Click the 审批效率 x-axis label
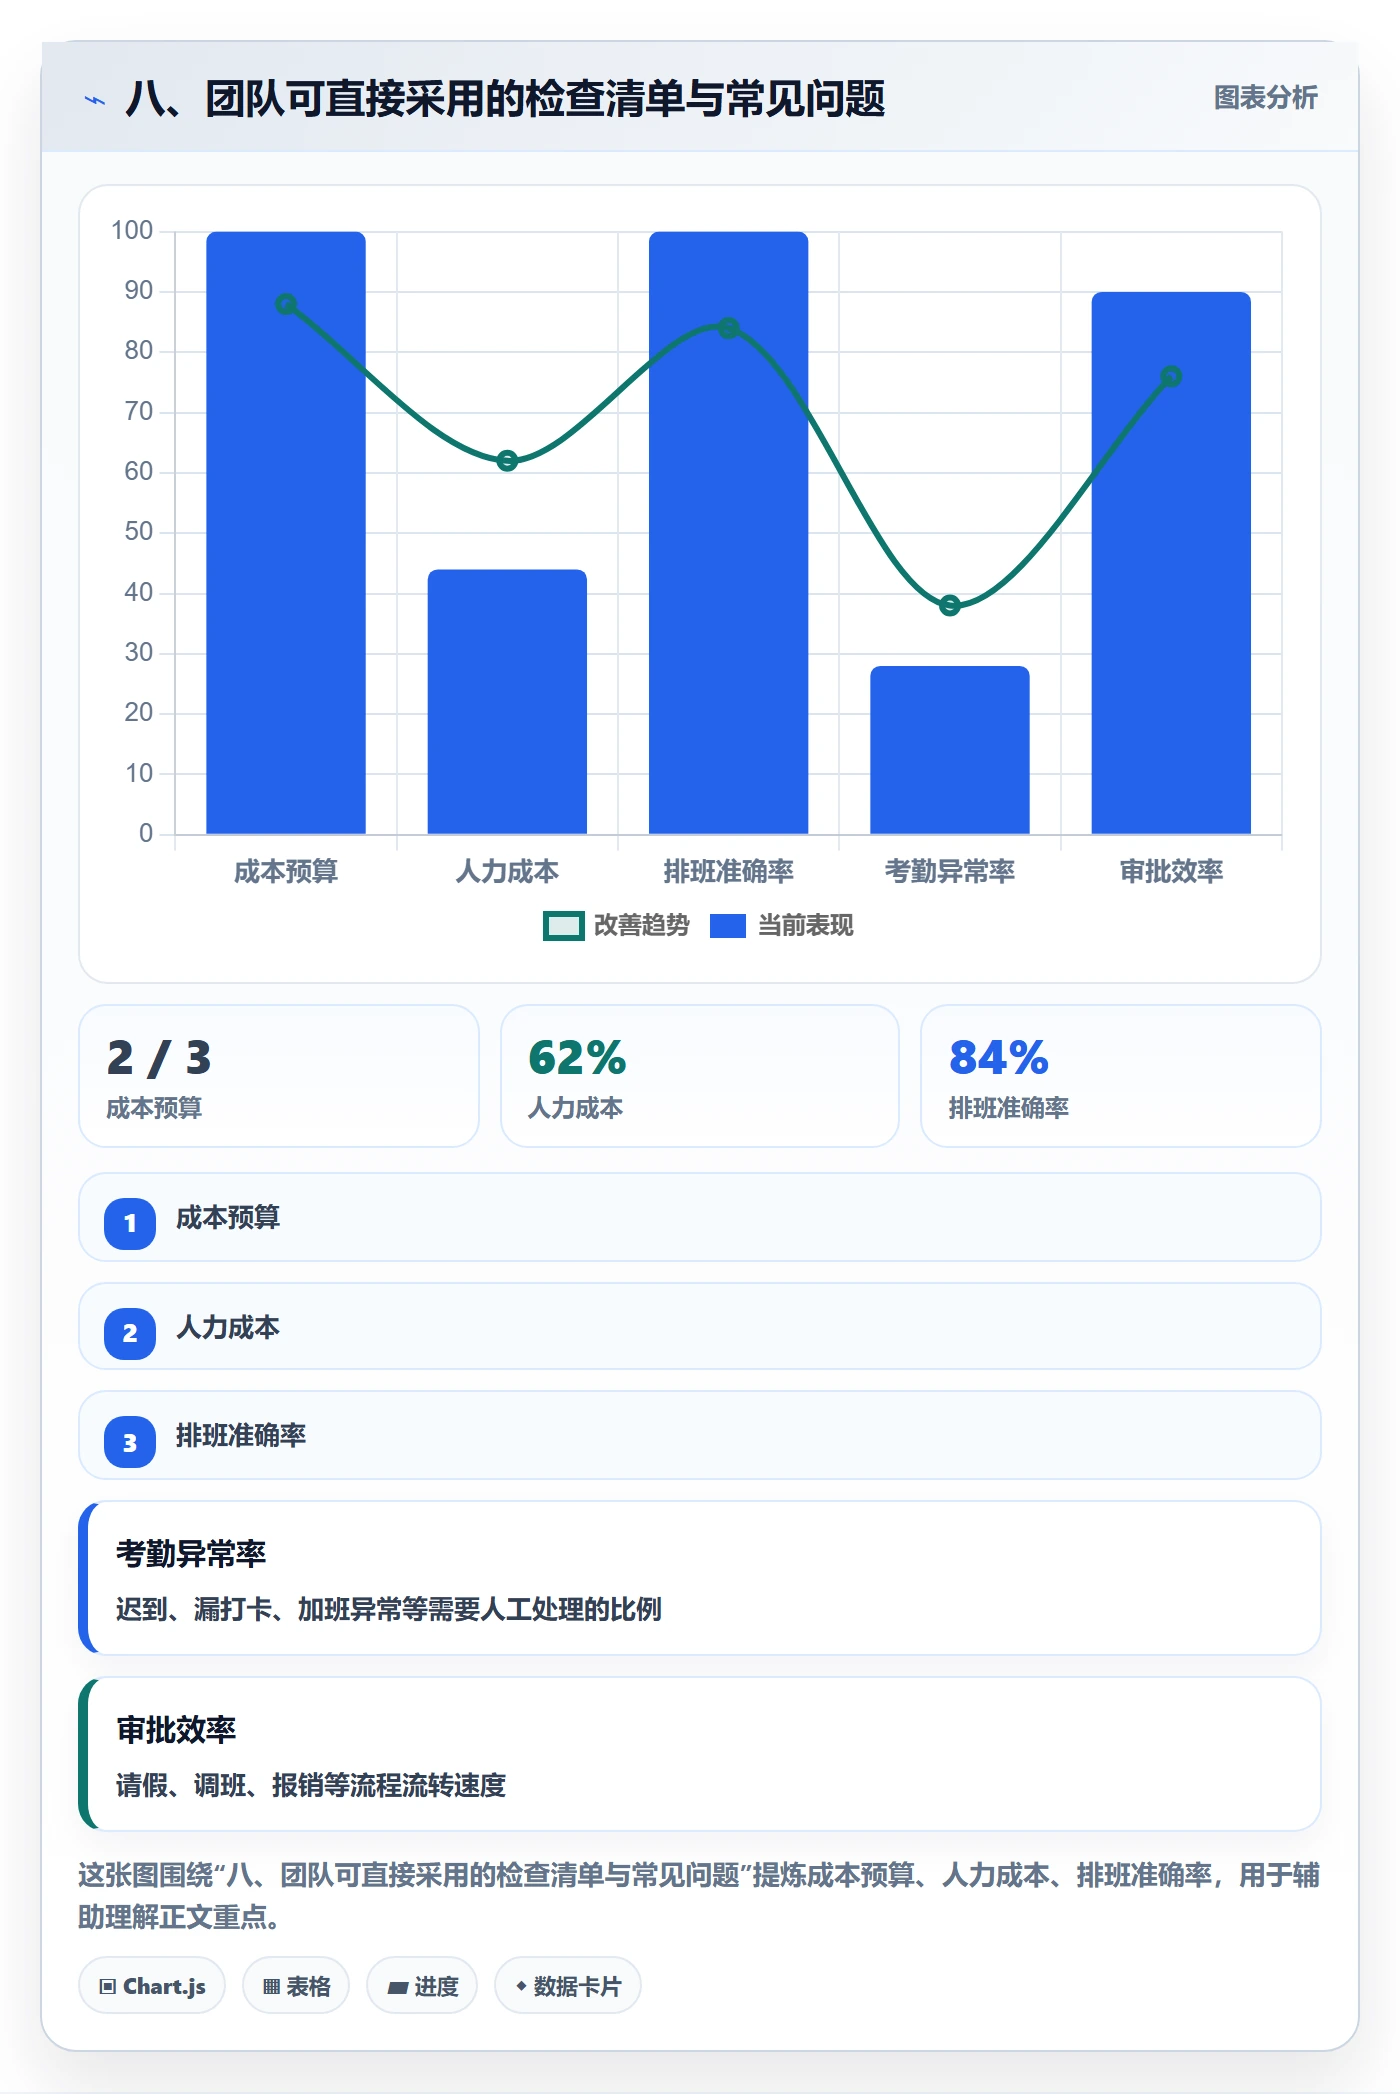Viewport: 1400px width, 2094px height. [x=1171, y=872]
